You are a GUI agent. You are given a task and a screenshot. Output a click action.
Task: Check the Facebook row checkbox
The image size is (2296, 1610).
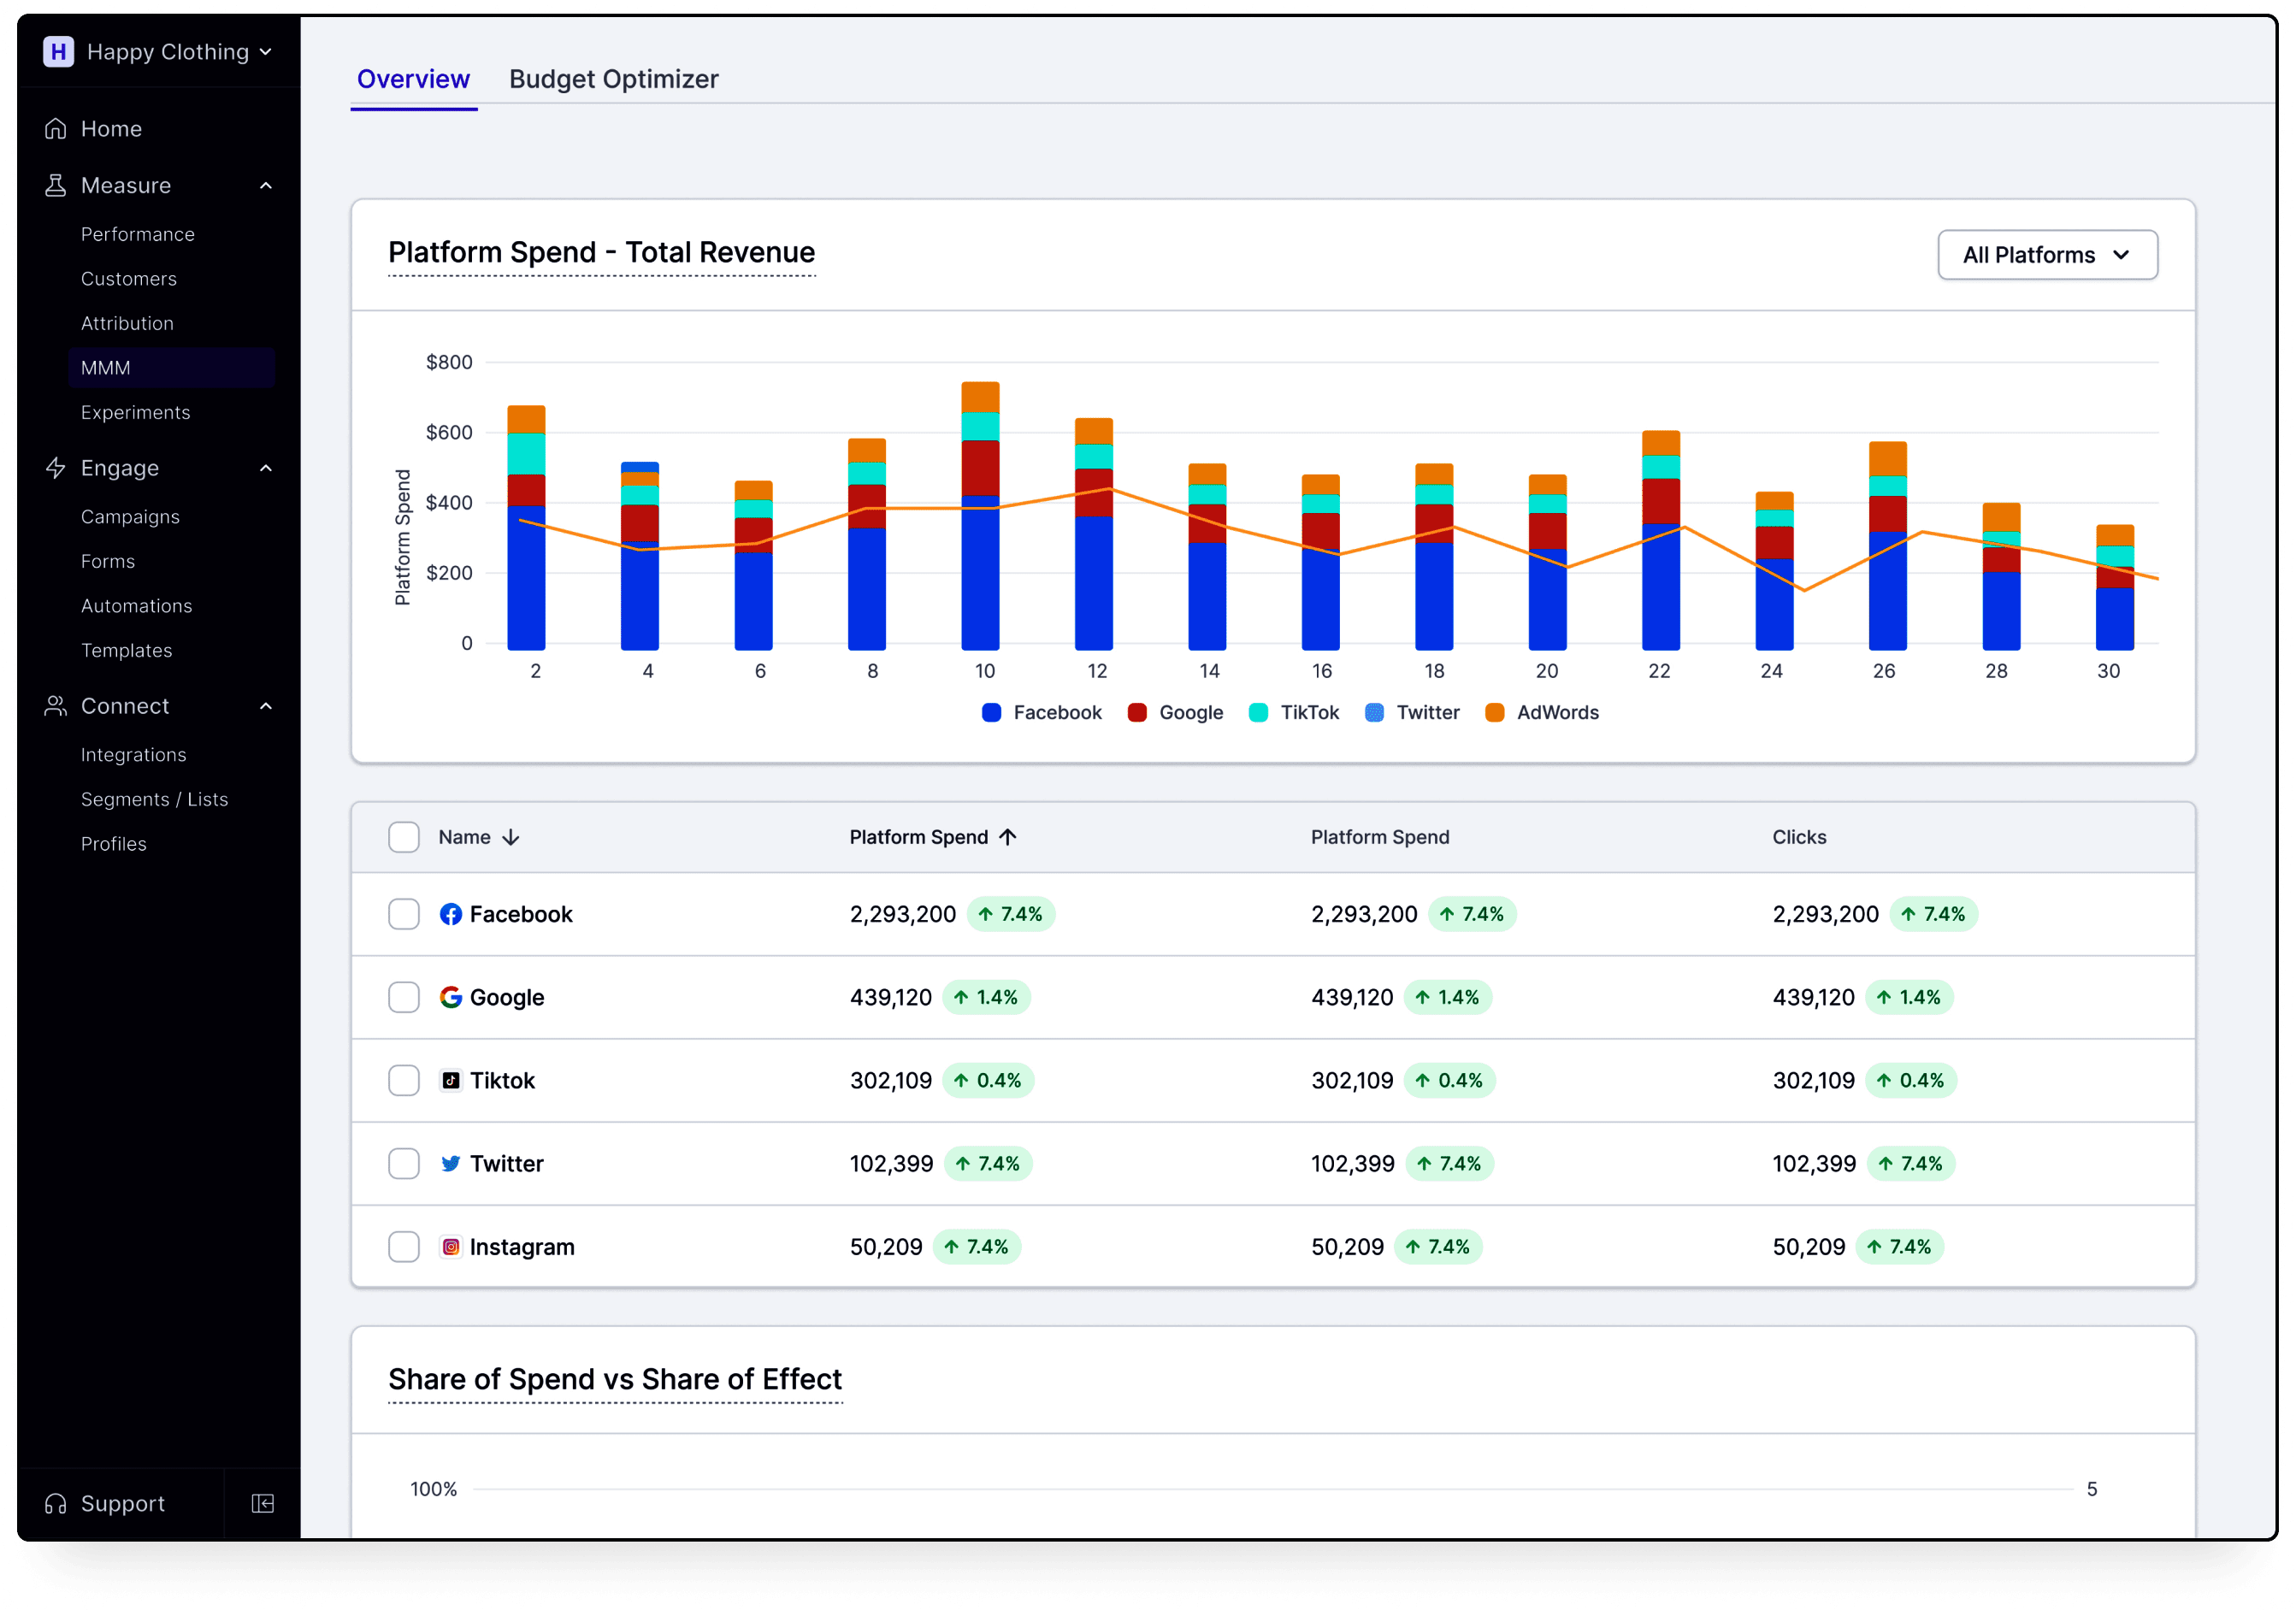coord(404,913)
